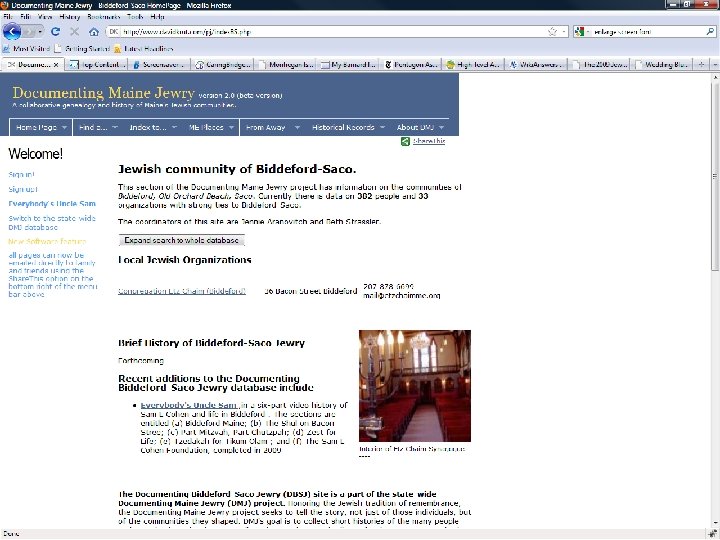Bookmark page with the star icon

click(552, 32)
